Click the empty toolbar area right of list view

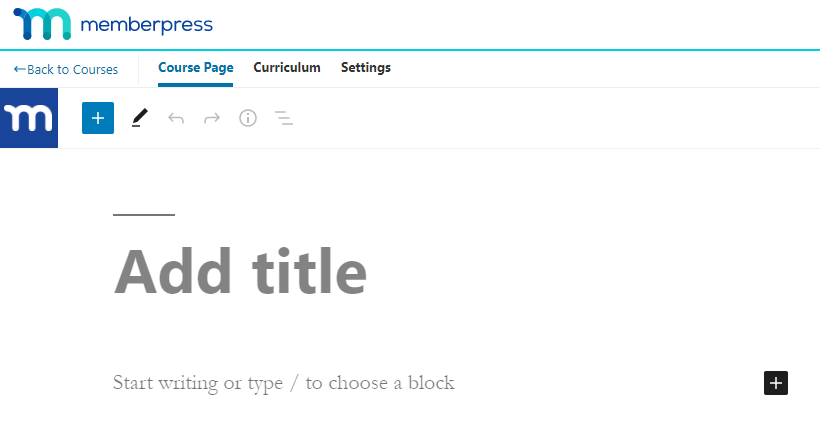pyautogui.click(x=550, y=118)
